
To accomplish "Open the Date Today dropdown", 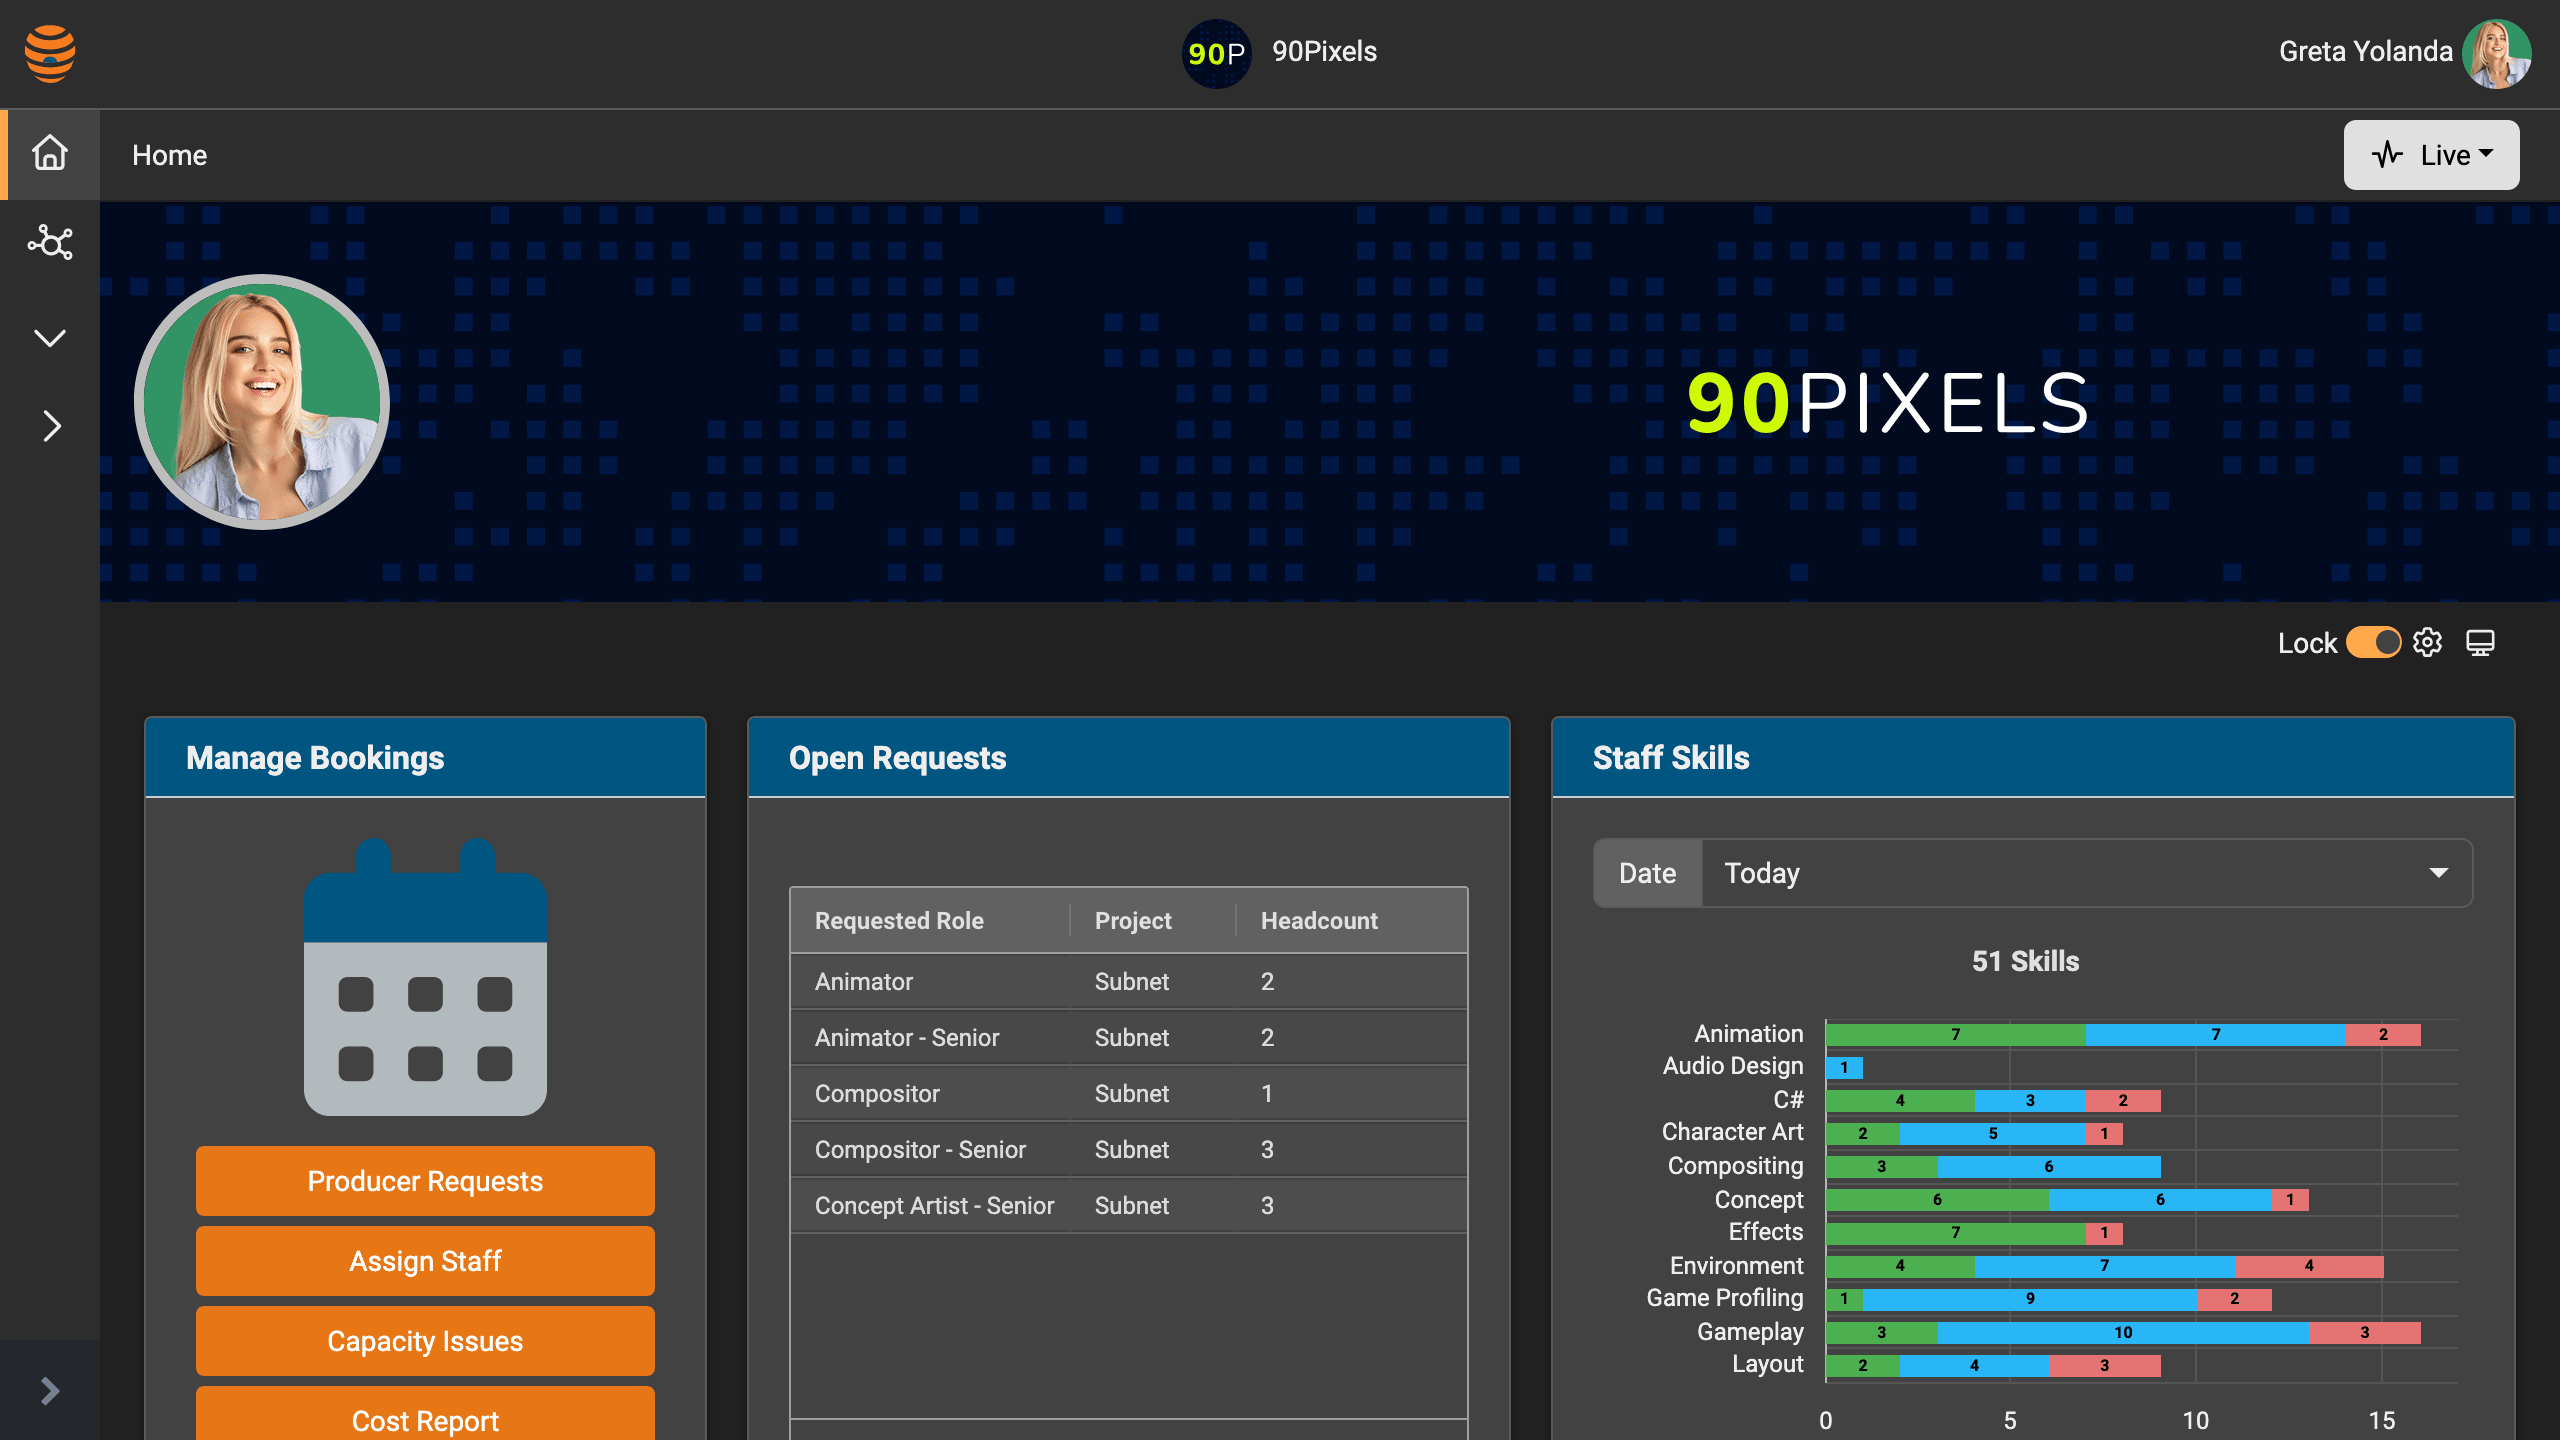I will click(2087, 873).
